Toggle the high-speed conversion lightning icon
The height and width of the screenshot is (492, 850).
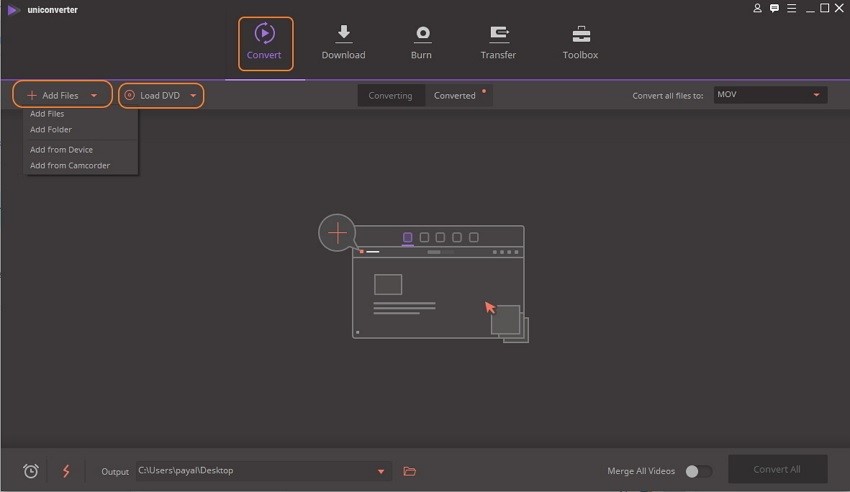(x=66, y=471)
